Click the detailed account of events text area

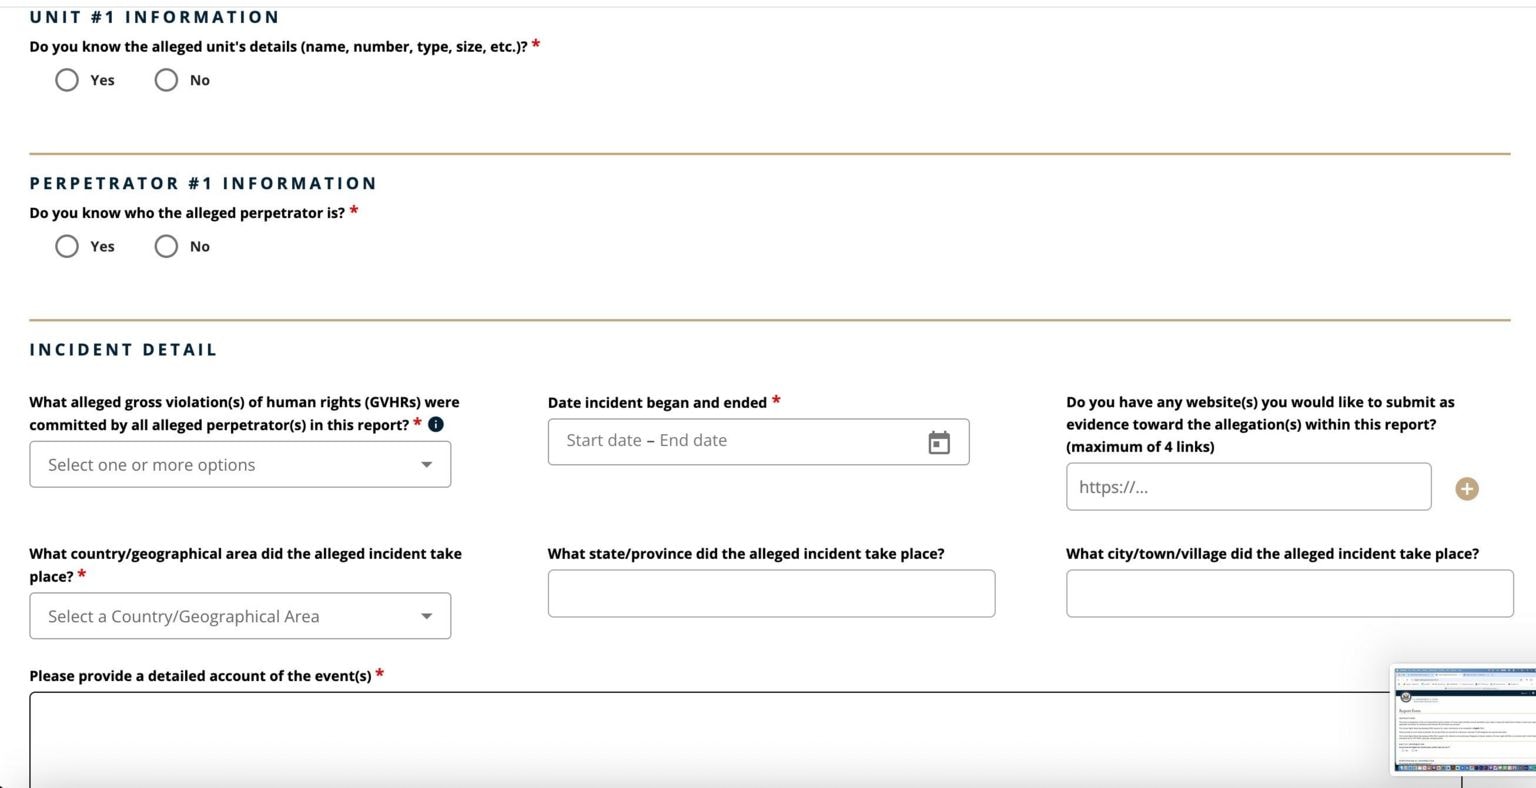pyautogui.click(x=700, y=740)
